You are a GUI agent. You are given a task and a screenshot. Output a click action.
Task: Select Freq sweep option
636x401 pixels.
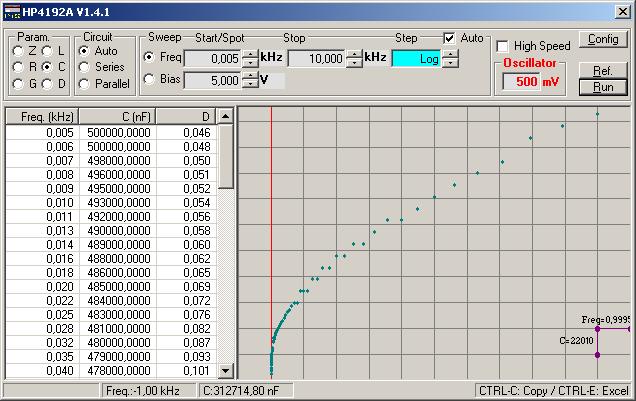click(x=149, y=57)
